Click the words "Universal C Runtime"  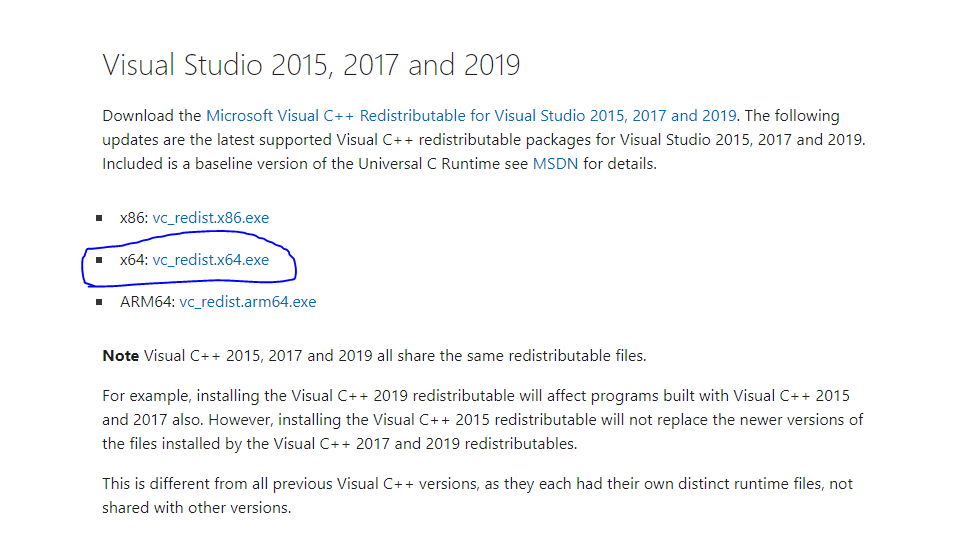coord(428,164)
